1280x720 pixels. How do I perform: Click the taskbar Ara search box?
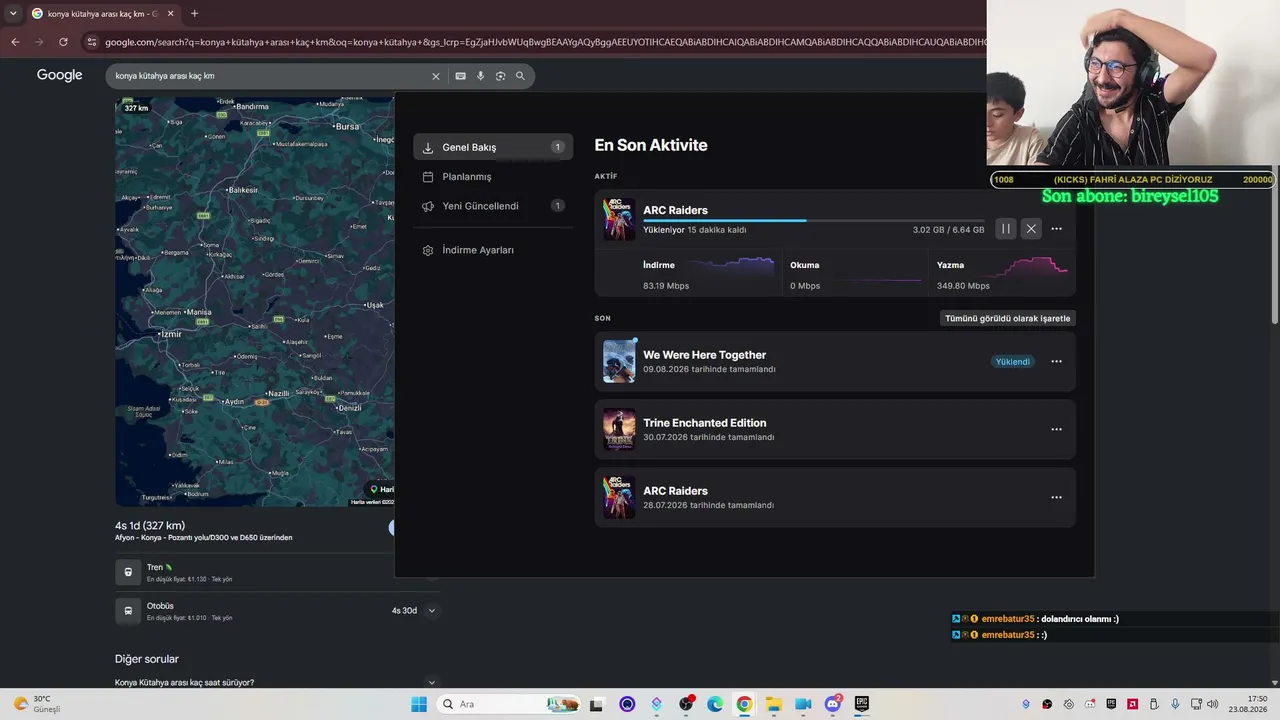(x=509, y=704)
